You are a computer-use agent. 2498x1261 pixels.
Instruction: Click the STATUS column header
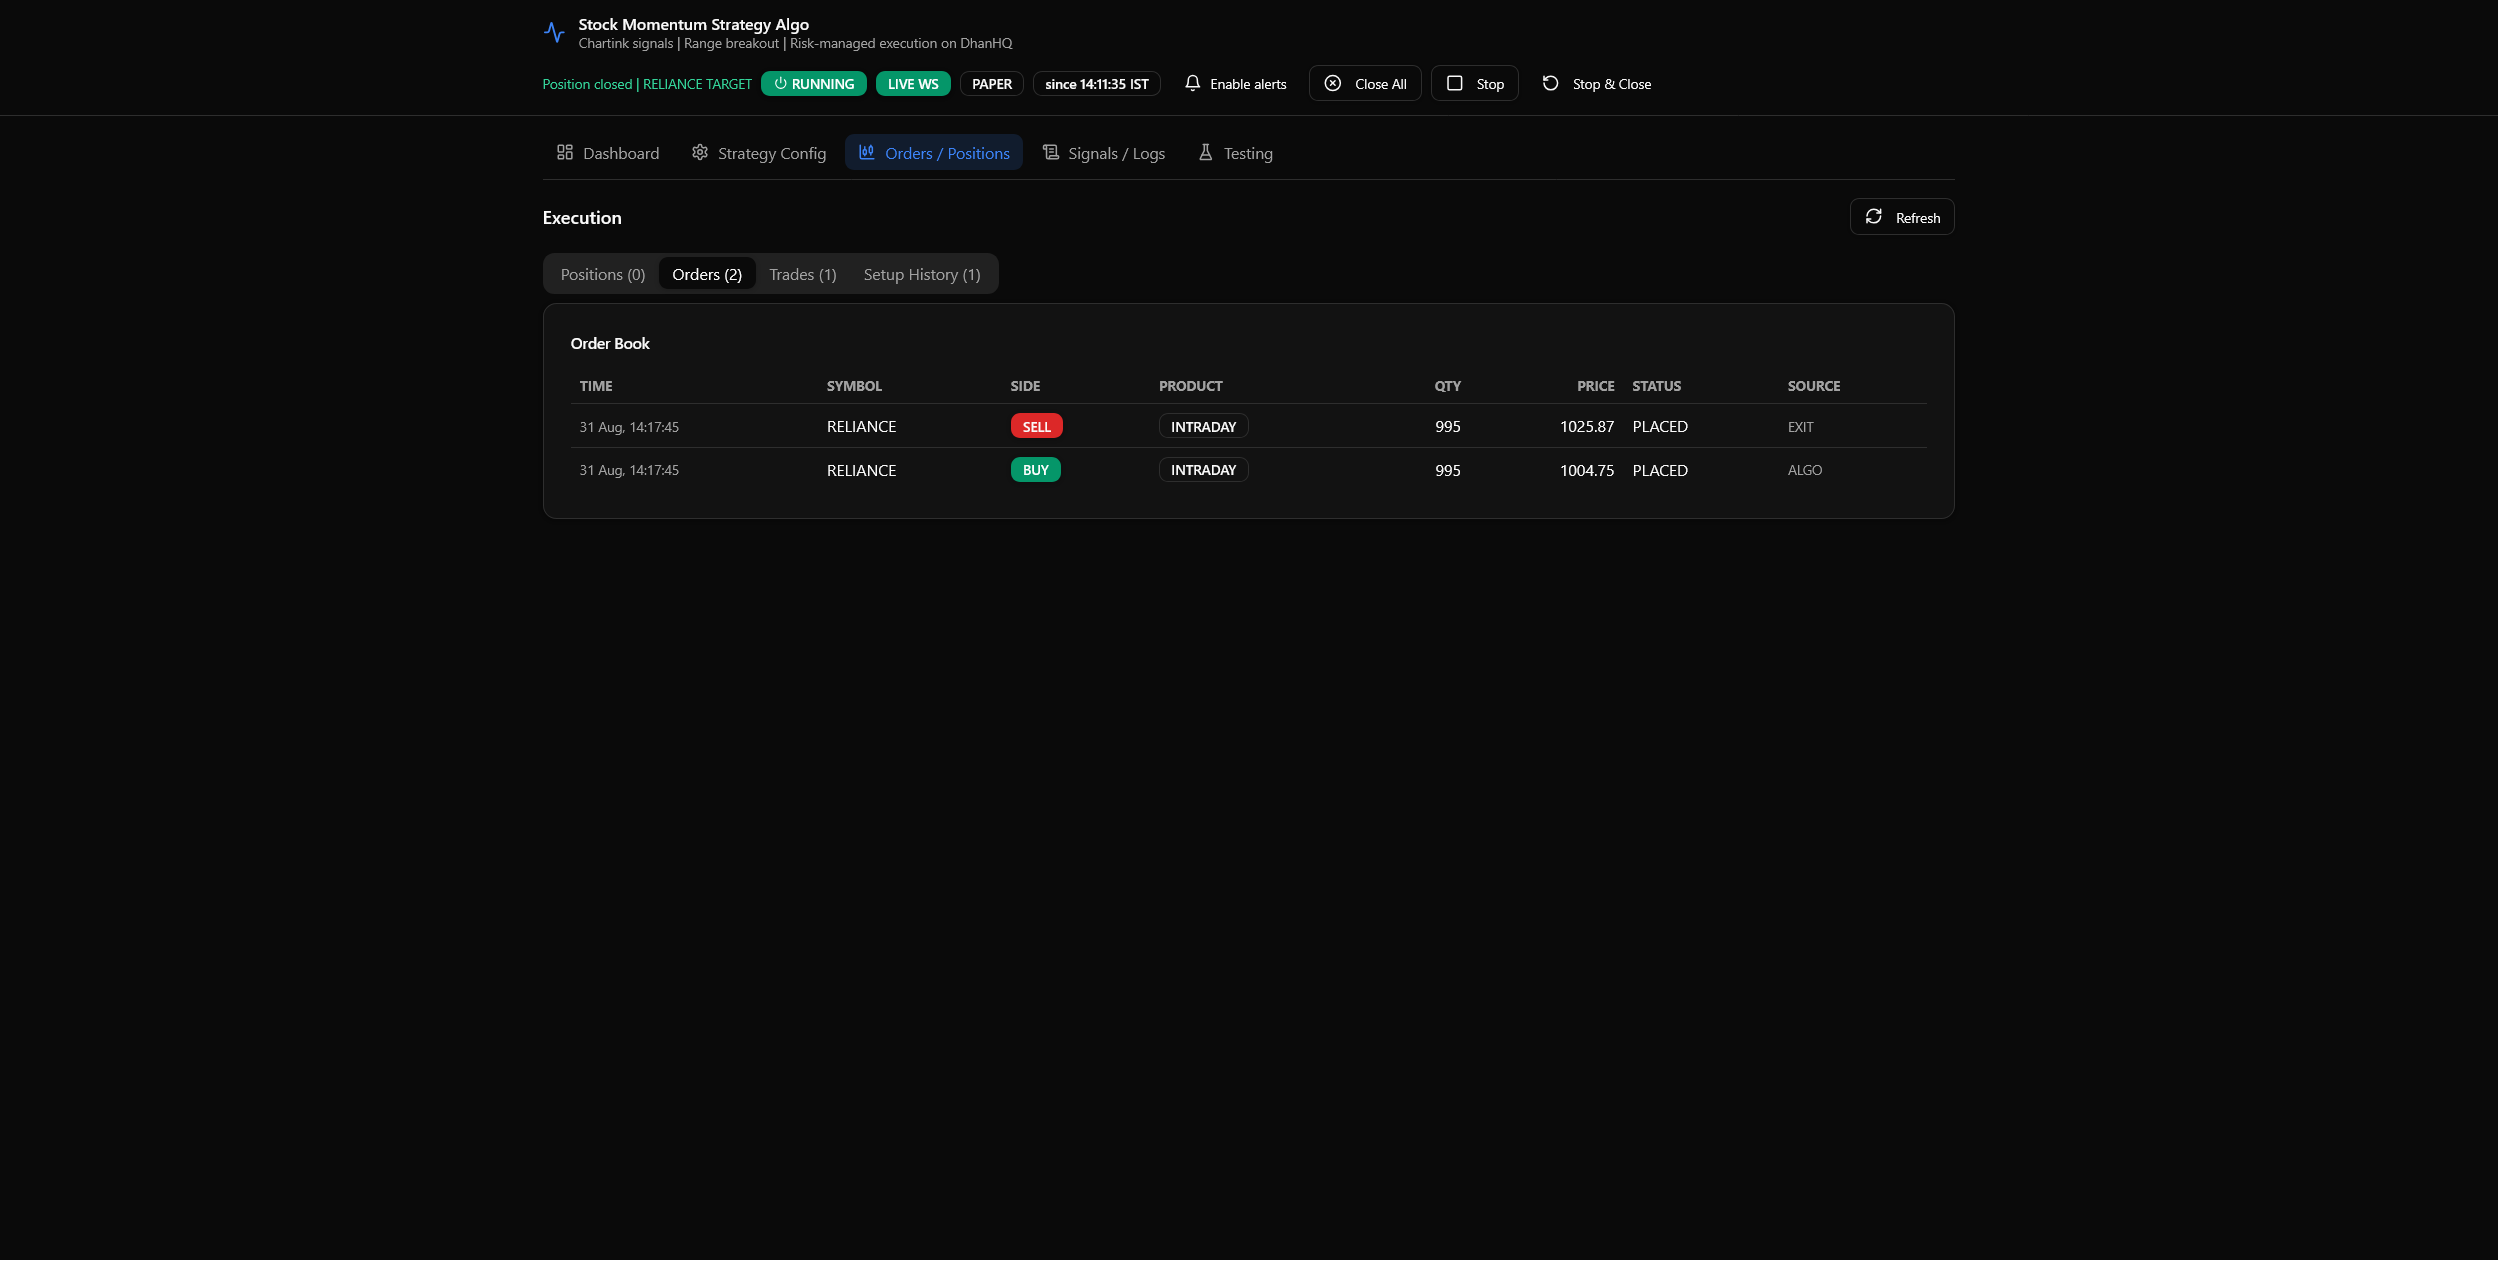(1657, 386)
